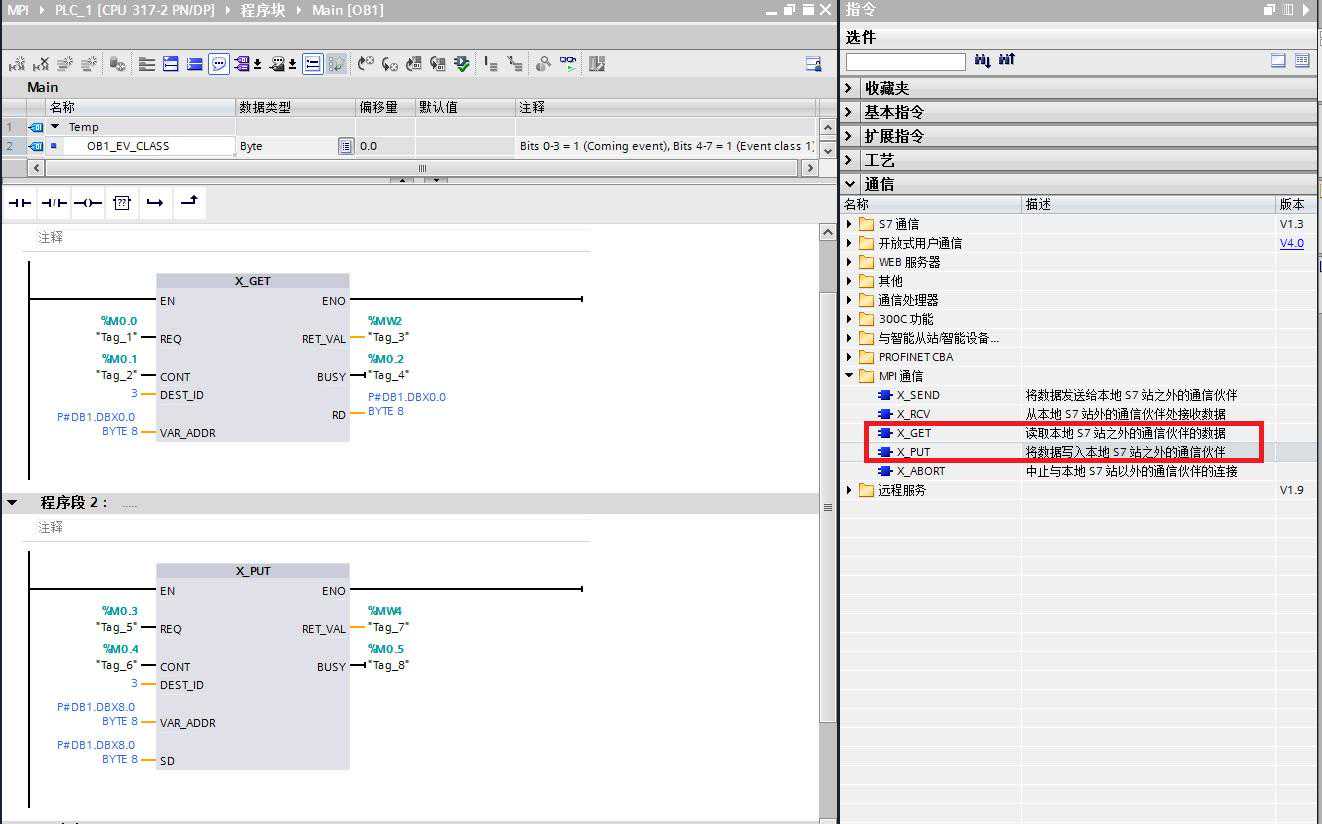Click the instruction search input field
Image resolution: width=1322 pixels, height=824 pixels.
(905, 62)
